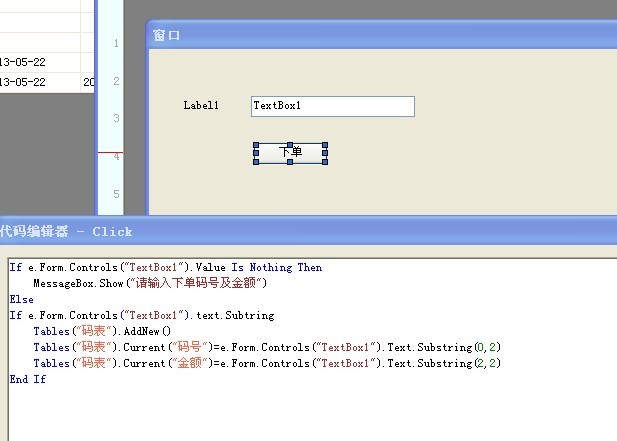Image resolution: width=617 pixels, height=441 pixels.
Task: Click the MessageBox.Show code line
Action: (x=150, y=283)
